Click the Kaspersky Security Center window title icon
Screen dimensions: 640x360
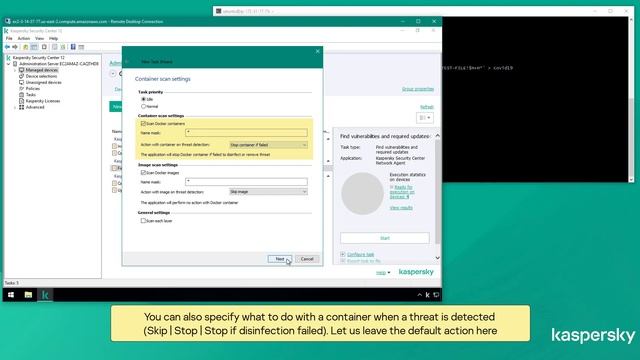pyautogui.click(x=6, y=31)
